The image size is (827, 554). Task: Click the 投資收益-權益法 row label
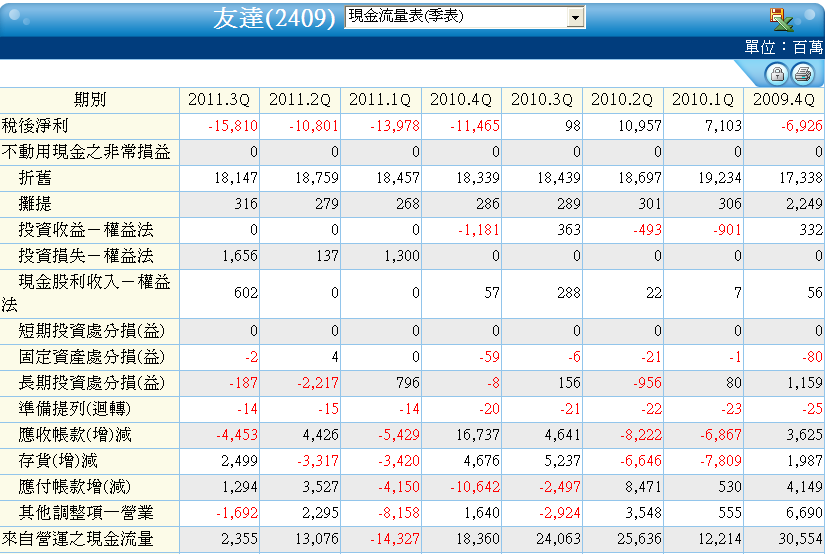coord(86,230)
